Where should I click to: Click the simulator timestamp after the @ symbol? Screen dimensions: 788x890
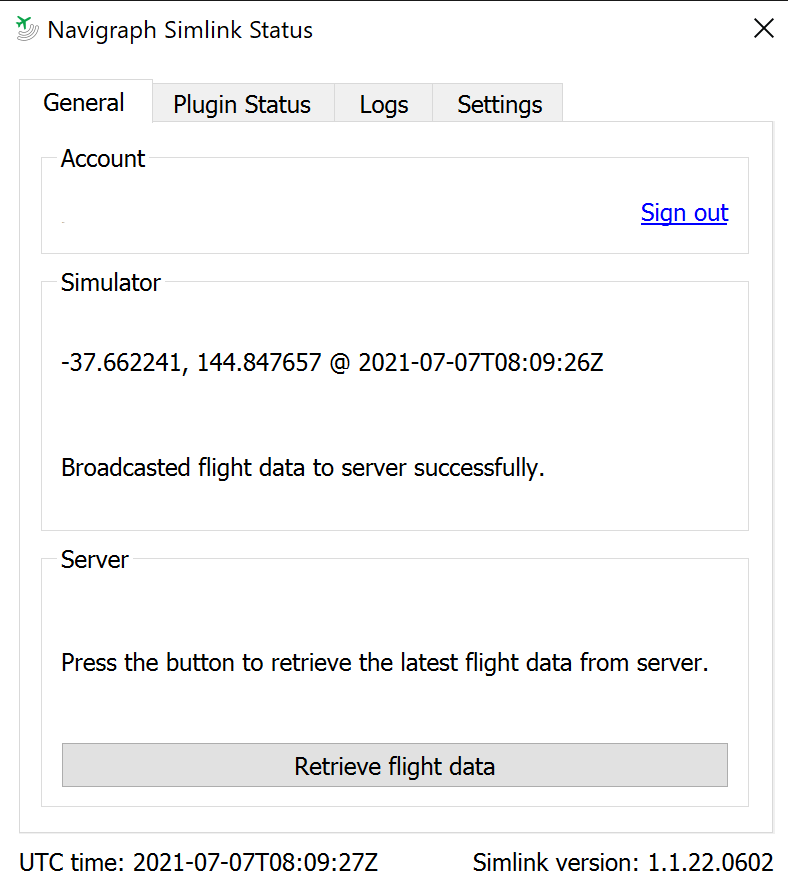(x=480, y=362)
